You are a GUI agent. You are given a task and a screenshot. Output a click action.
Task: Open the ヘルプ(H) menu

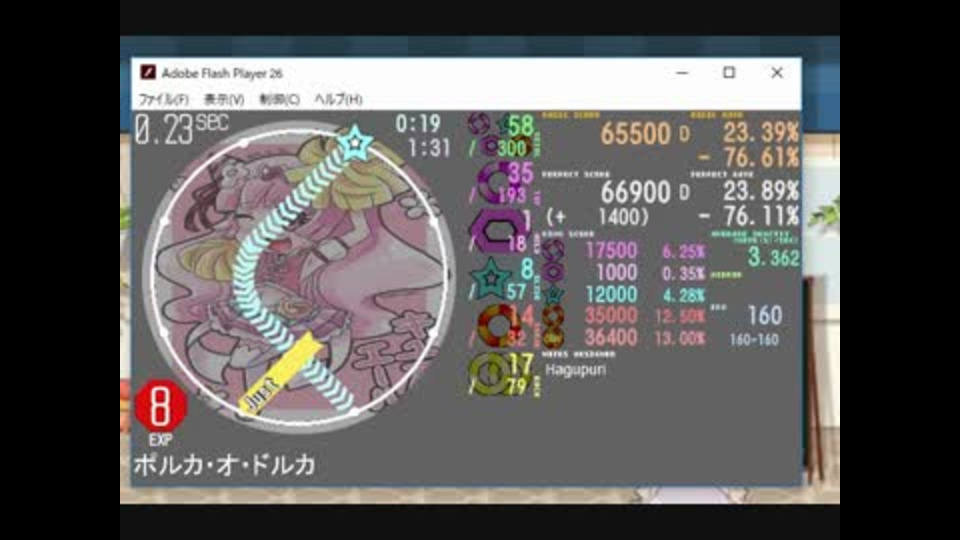[338, 99]
